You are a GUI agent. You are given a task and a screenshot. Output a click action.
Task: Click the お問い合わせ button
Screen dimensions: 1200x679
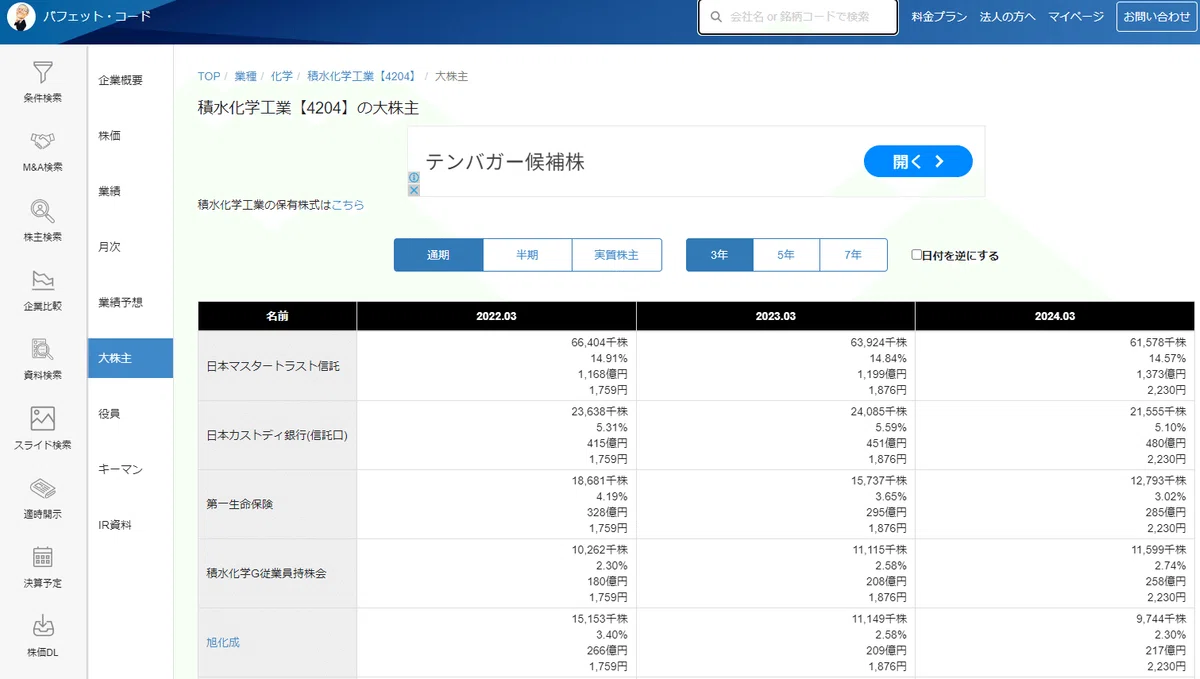coord(1157,17)
